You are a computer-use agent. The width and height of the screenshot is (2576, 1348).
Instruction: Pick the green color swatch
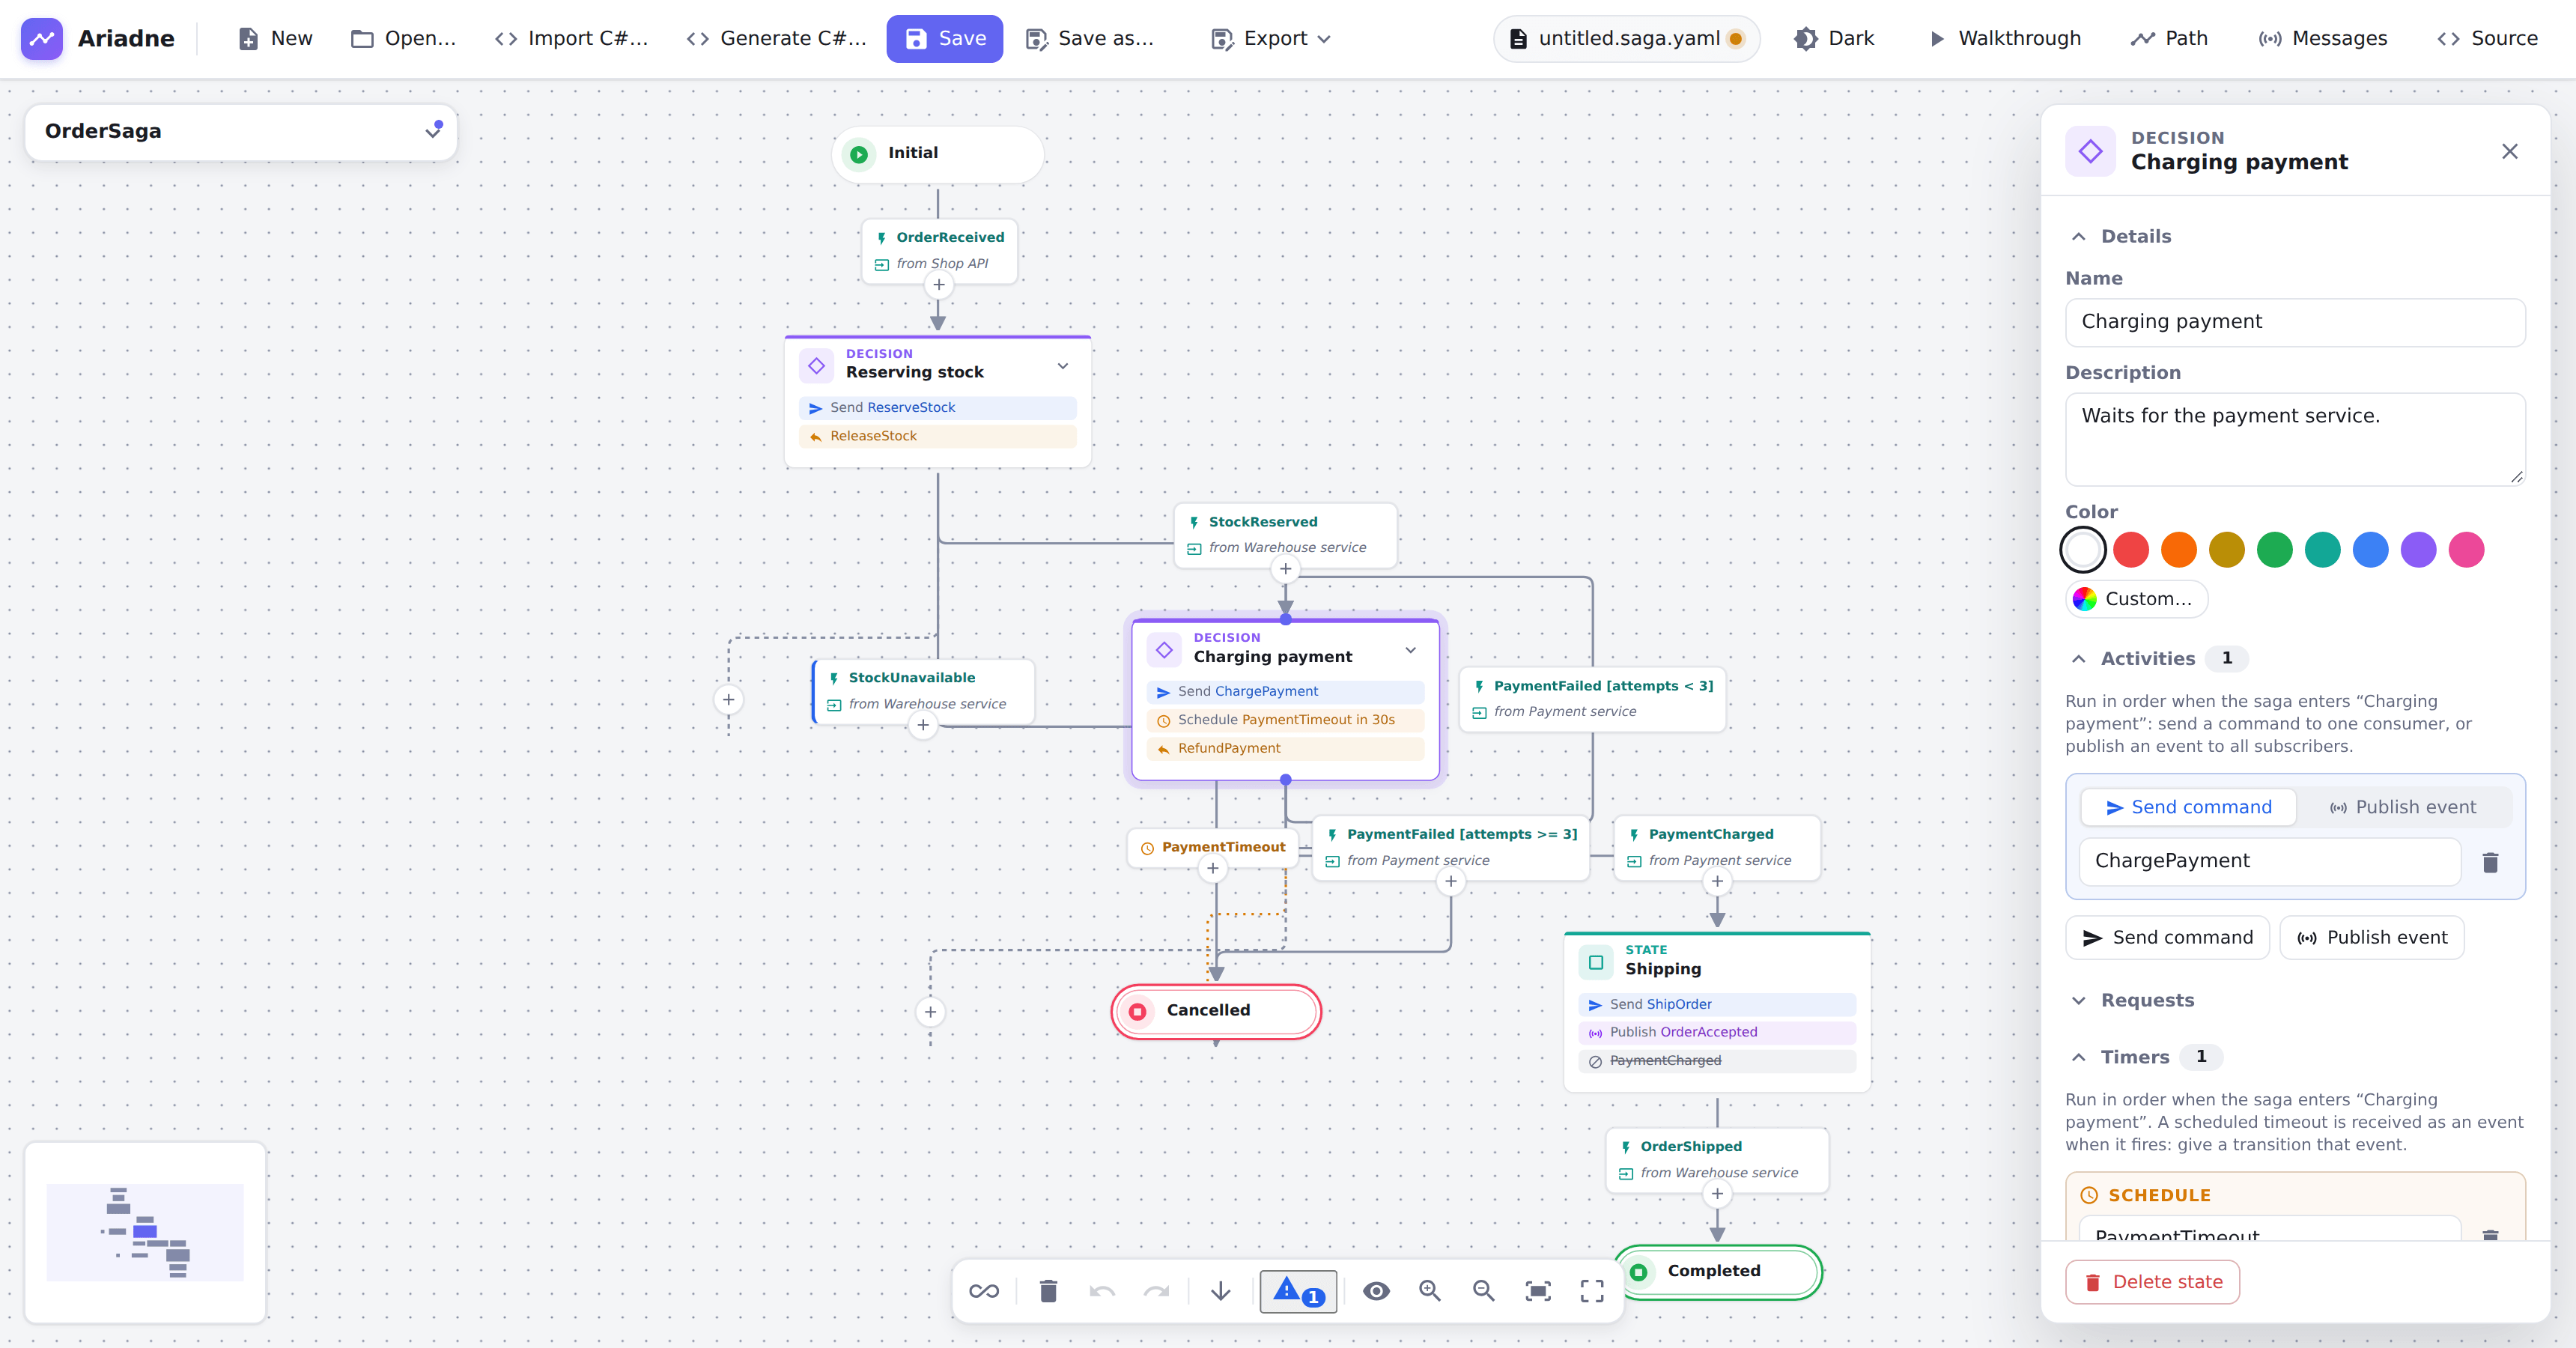click(2274, 549)
